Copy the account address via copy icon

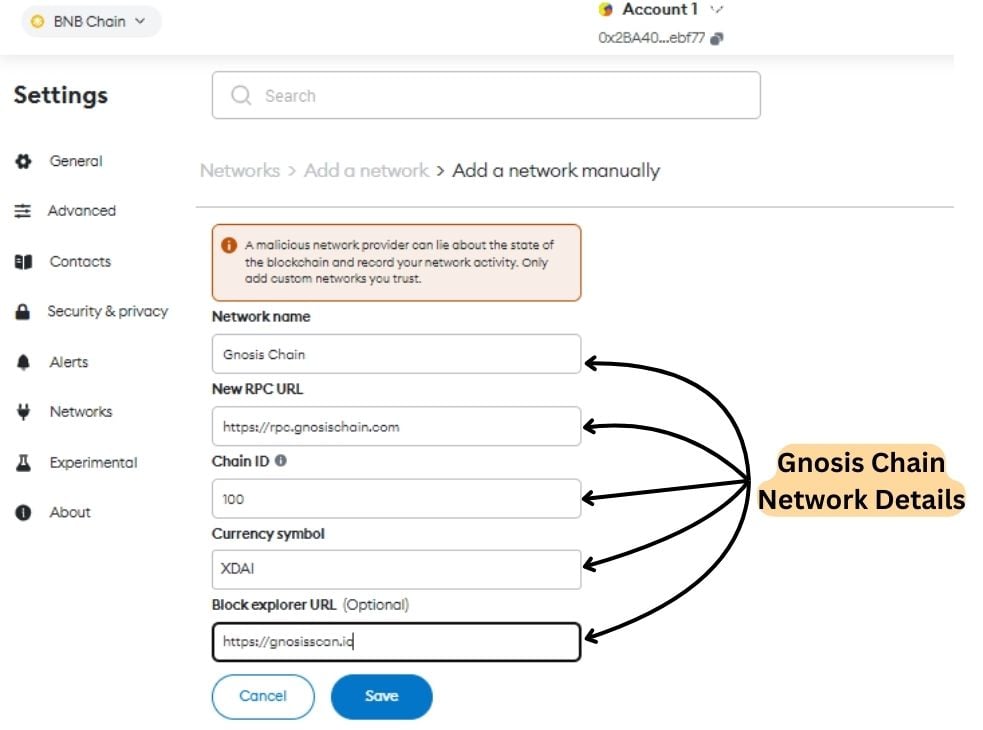point(717,38)
